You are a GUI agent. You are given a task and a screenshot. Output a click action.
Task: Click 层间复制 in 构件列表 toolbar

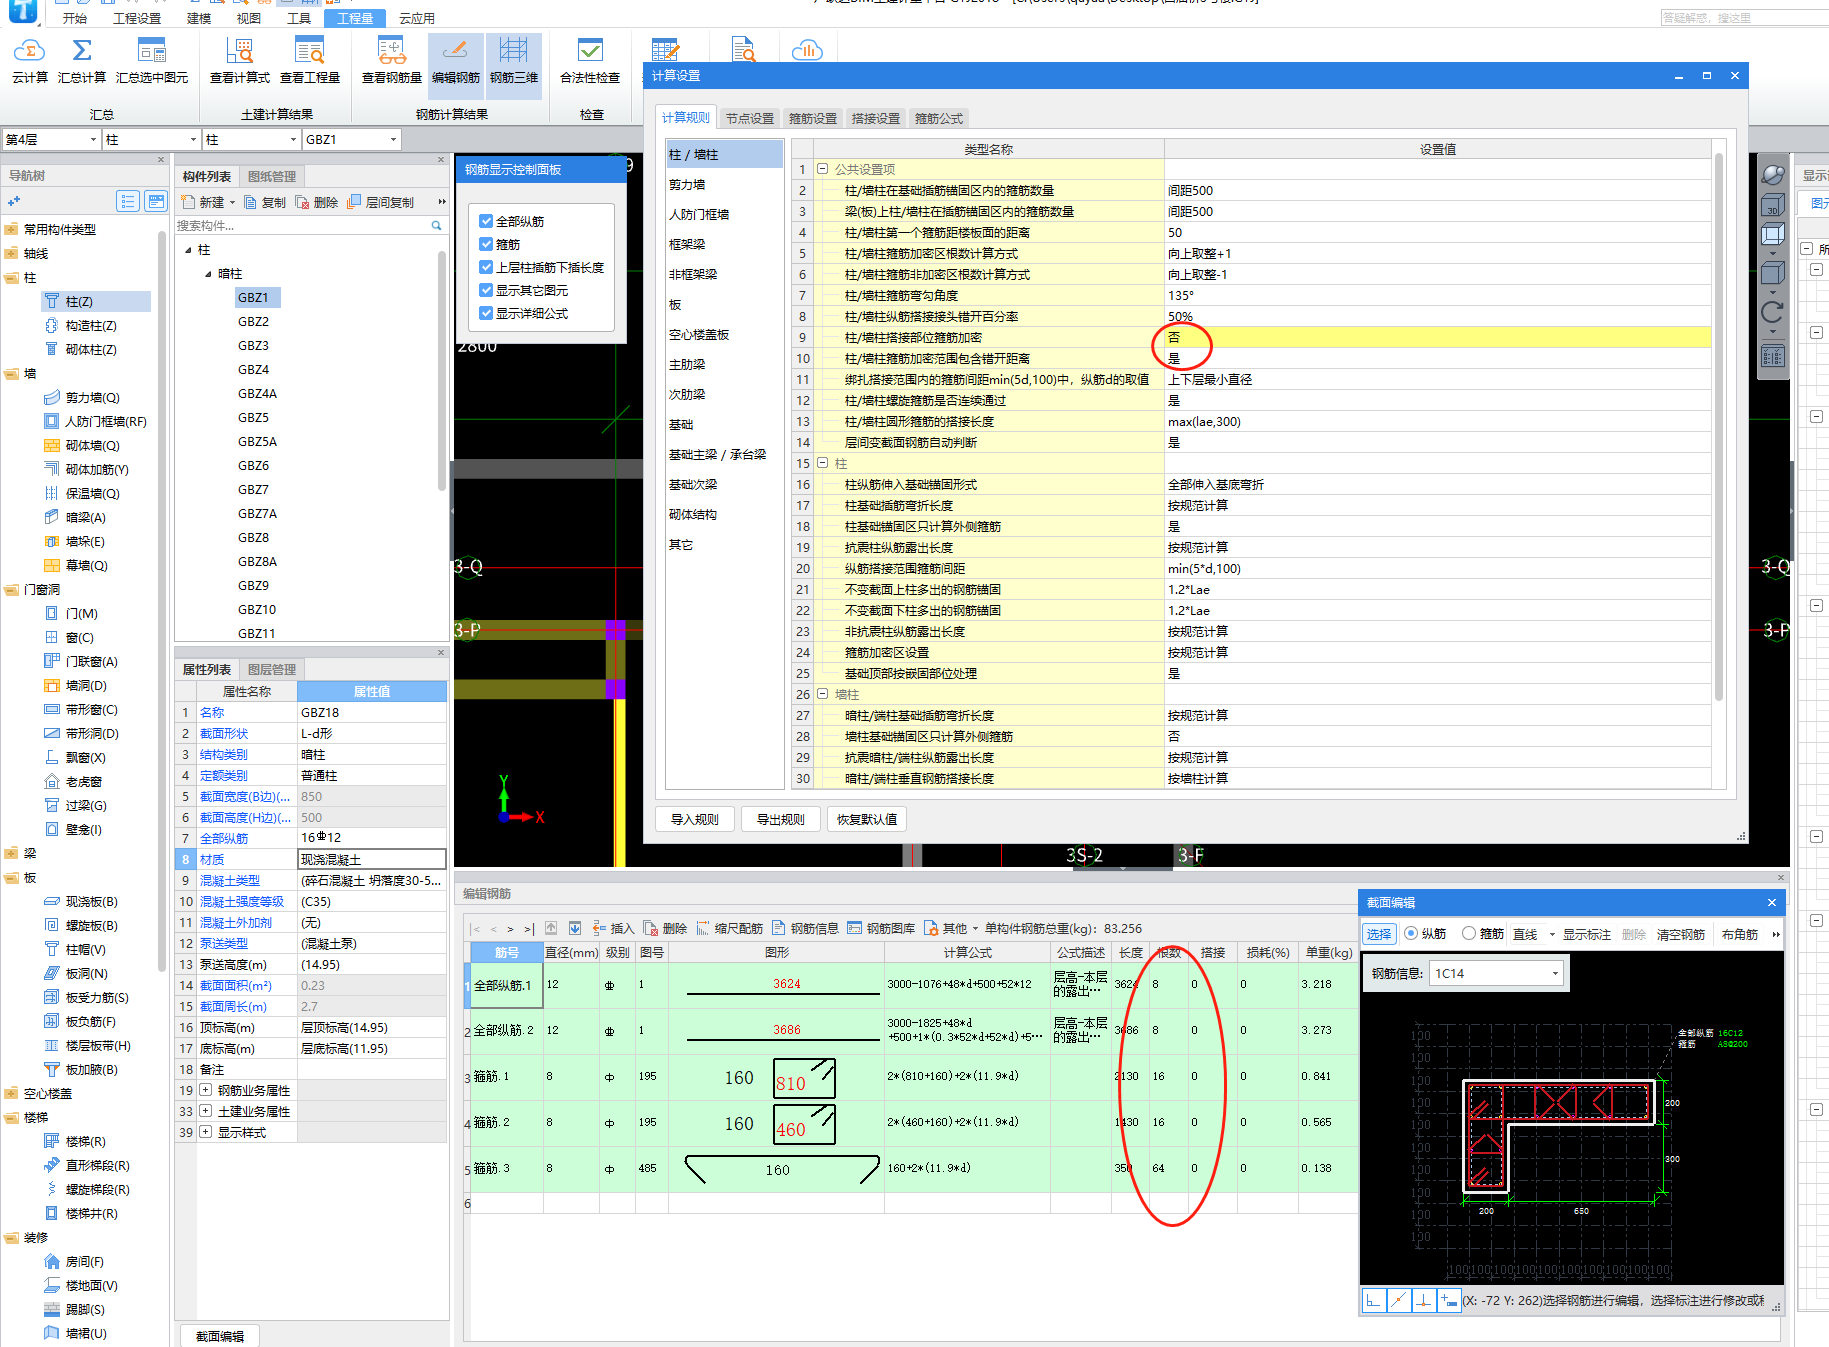coord(380,202)
